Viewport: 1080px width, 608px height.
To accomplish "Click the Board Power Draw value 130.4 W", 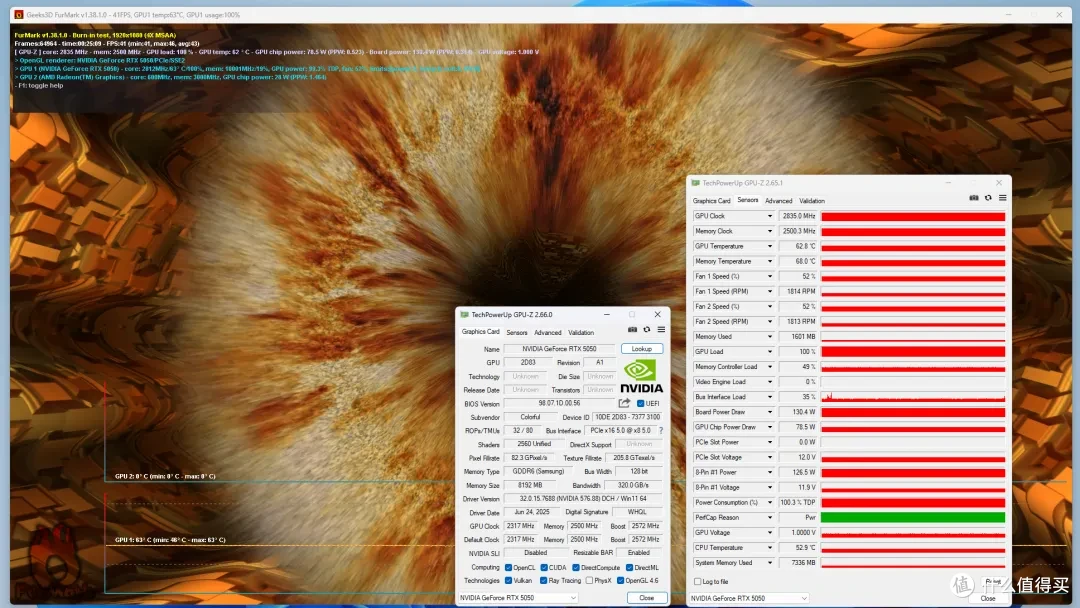I will click(x=798, y=412).
